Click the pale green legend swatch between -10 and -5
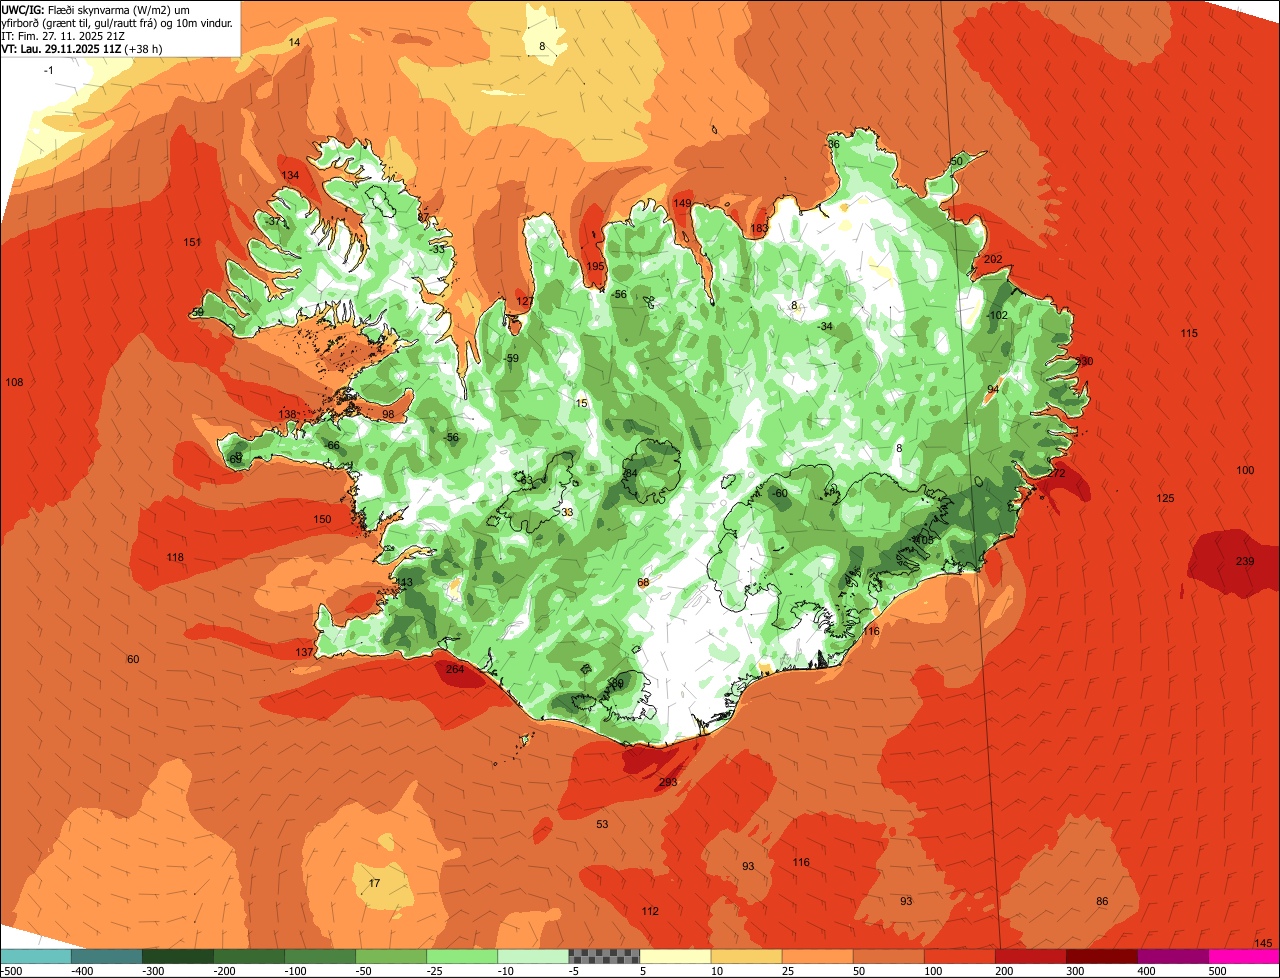 [533, 956]
